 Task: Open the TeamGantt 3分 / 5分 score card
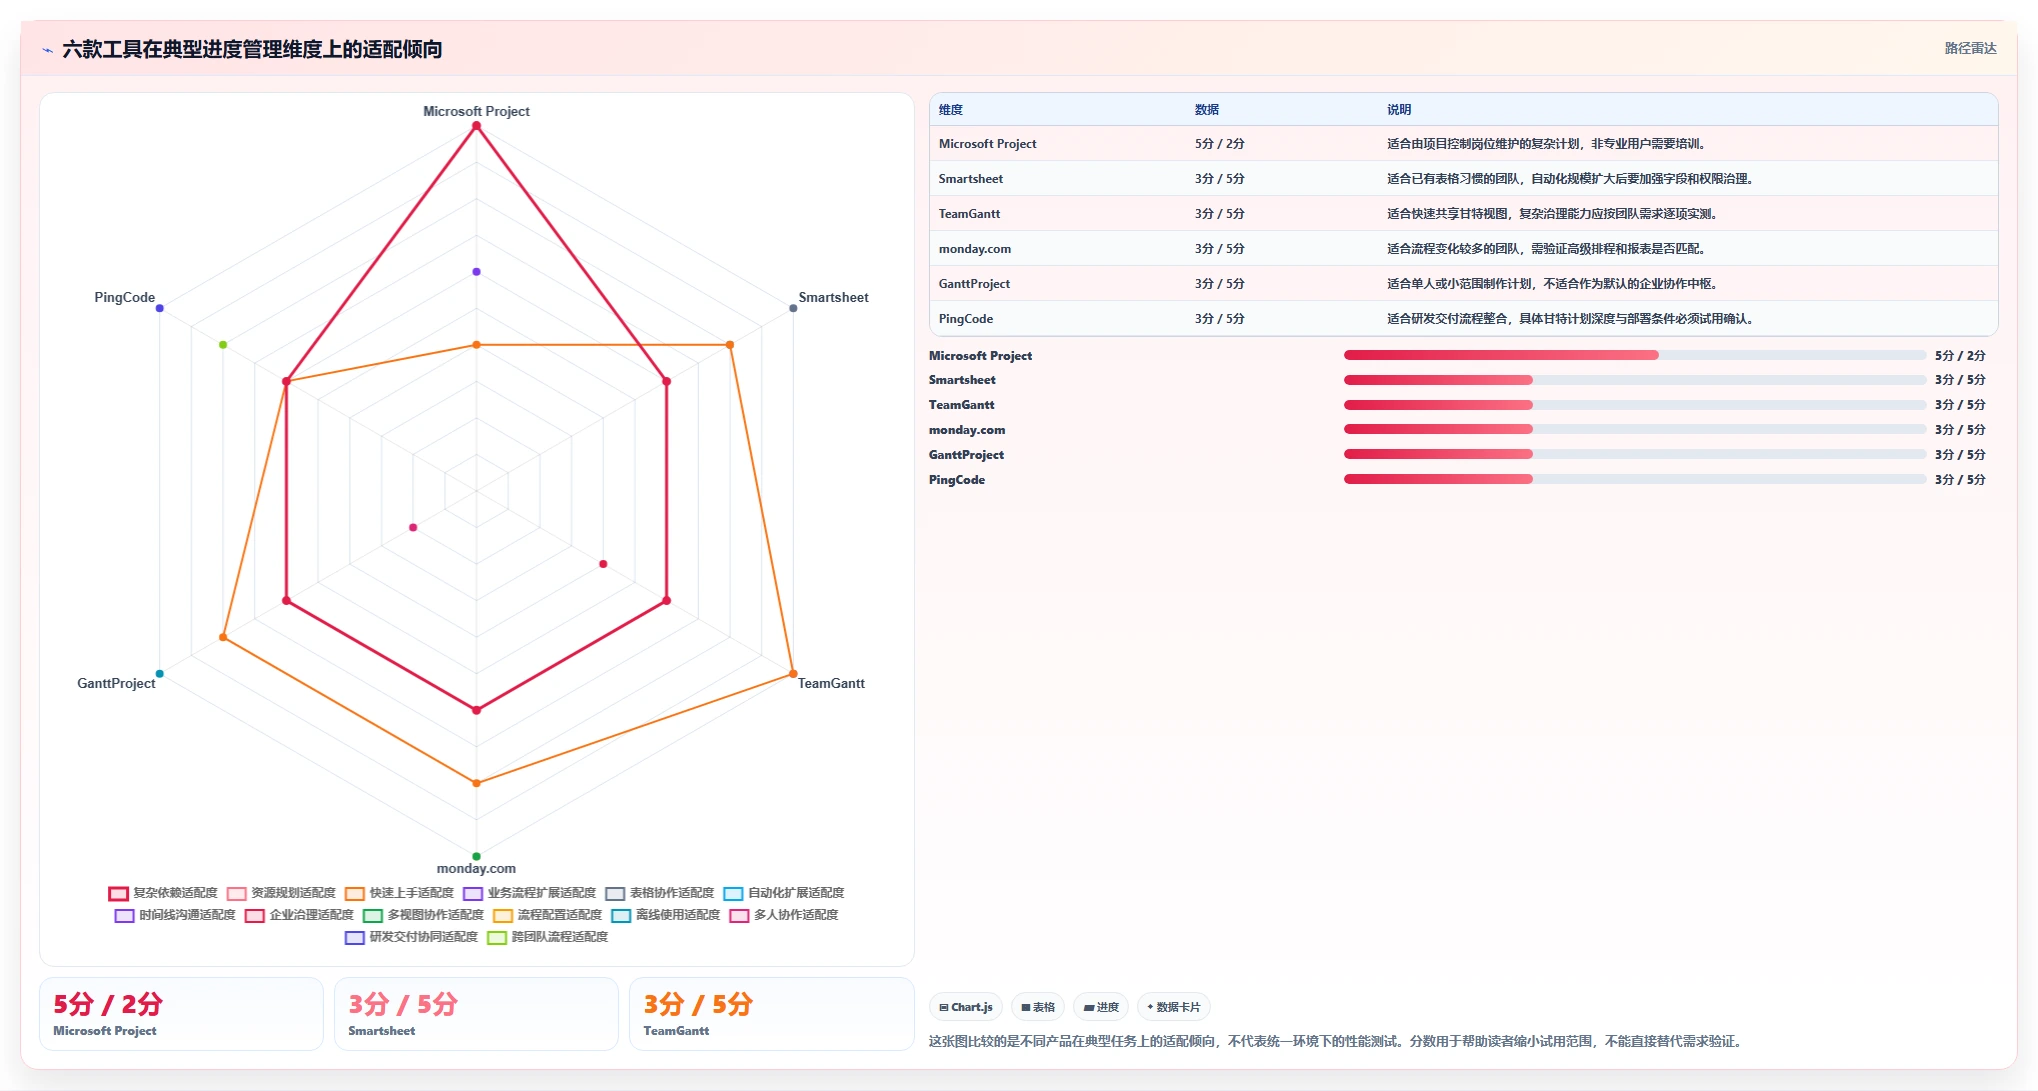(771, 1014)
